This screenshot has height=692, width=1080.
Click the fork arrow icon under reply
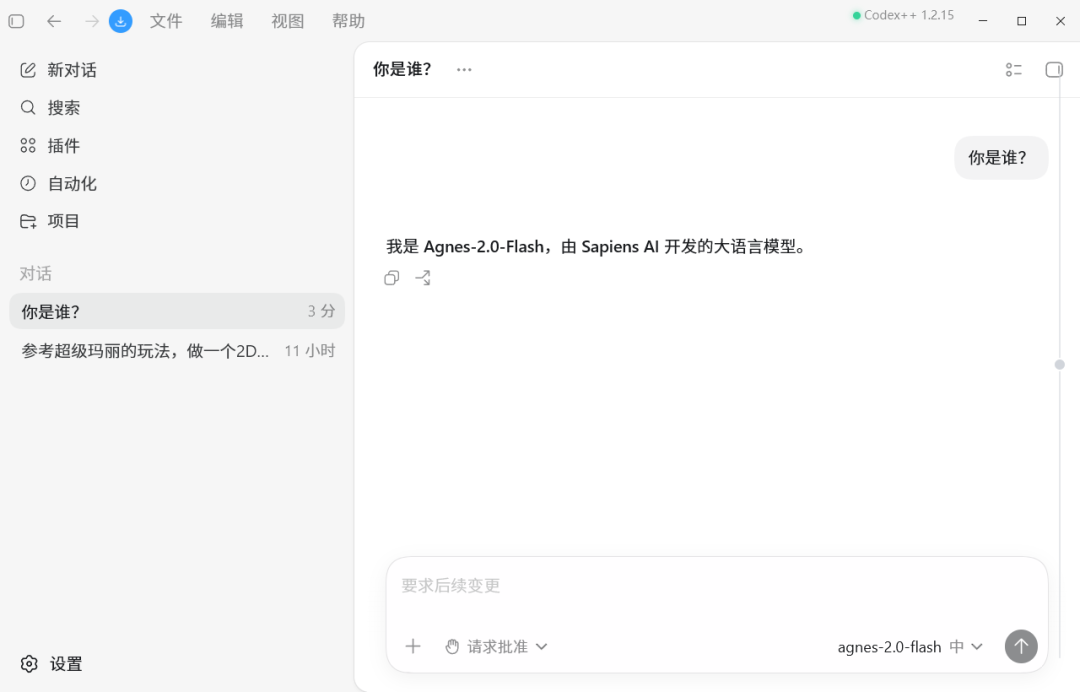[x=423, y=278]
